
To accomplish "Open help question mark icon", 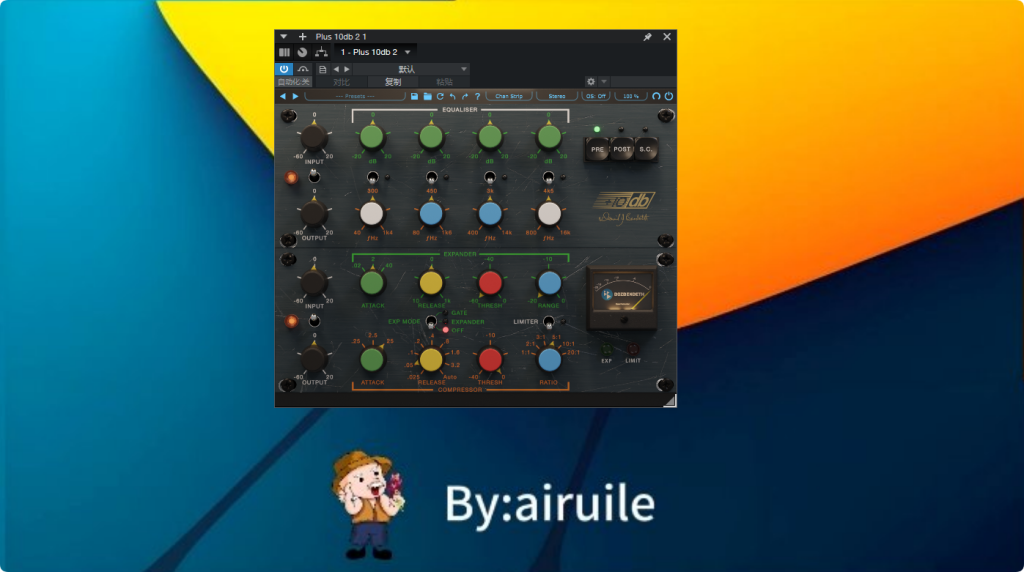I will [477, 97].
